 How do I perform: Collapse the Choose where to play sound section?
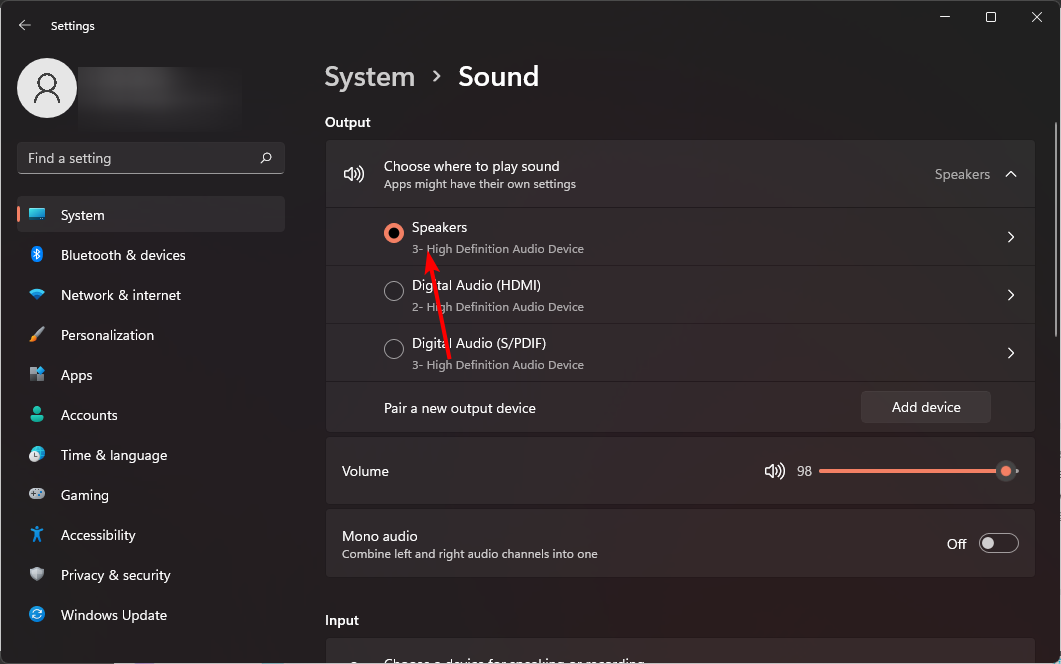(1010, 173)
